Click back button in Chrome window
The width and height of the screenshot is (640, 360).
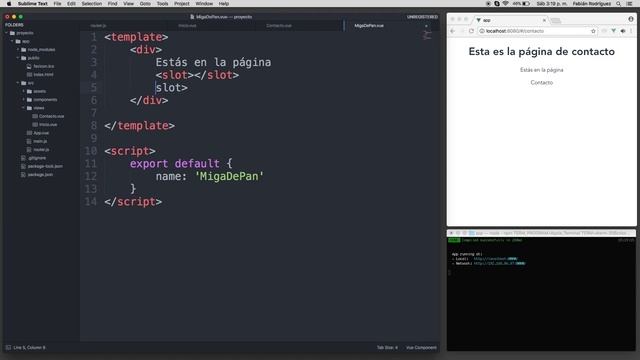click(453, 31)
